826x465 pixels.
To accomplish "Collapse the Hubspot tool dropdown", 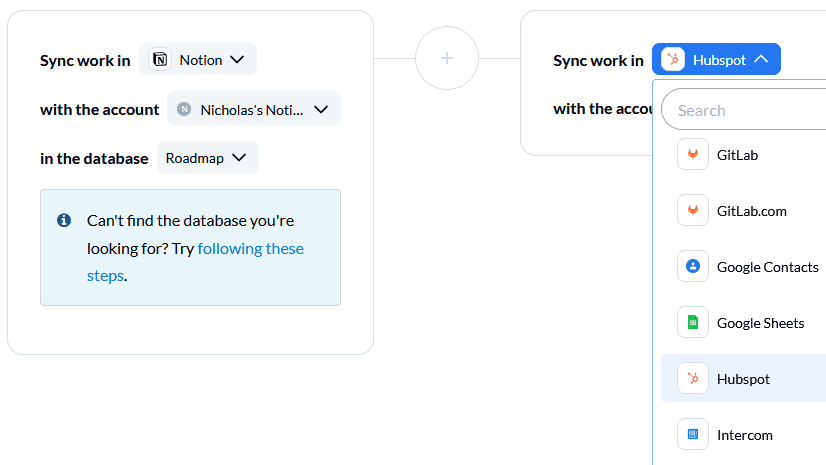I will 716,60.
